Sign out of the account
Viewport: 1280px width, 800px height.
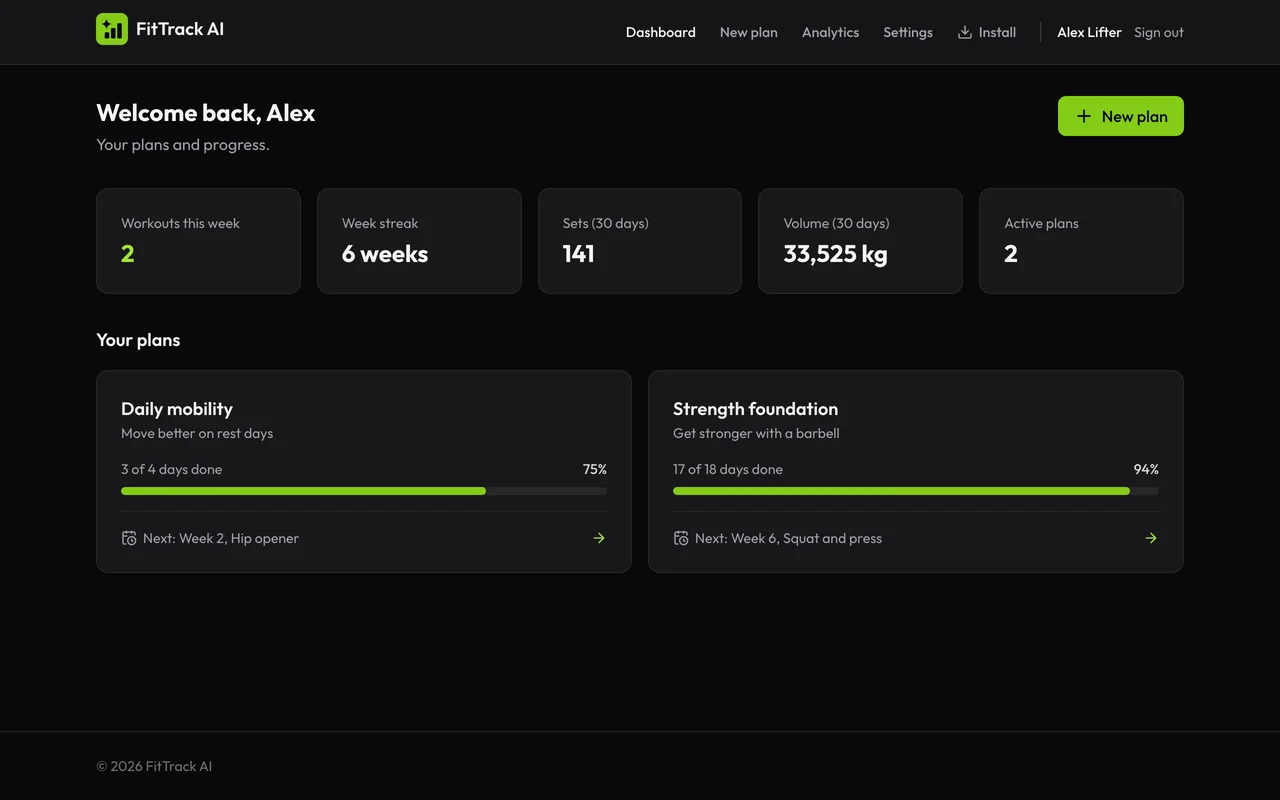1159,32
